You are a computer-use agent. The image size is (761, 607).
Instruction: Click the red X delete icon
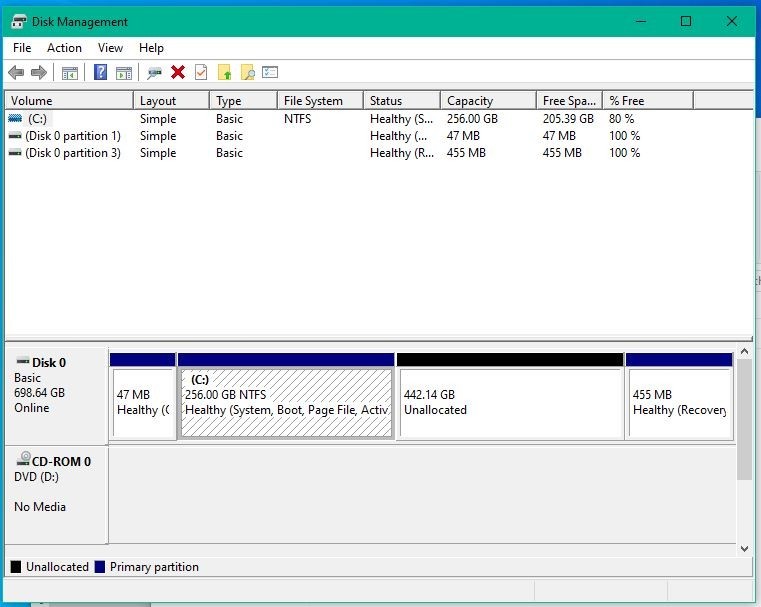pyautogui.click(x=178, y=72)
